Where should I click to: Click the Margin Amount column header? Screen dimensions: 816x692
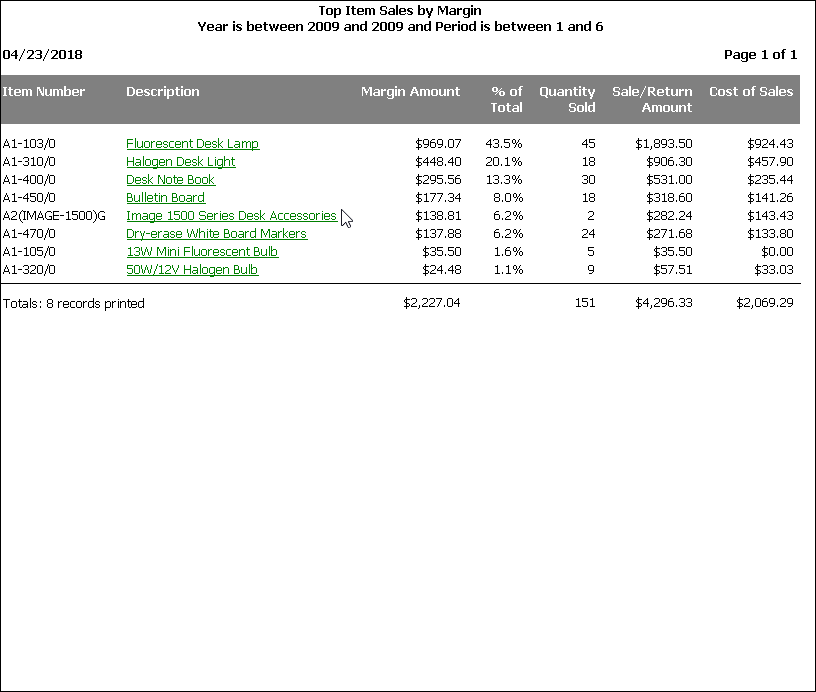pos(411,92)
